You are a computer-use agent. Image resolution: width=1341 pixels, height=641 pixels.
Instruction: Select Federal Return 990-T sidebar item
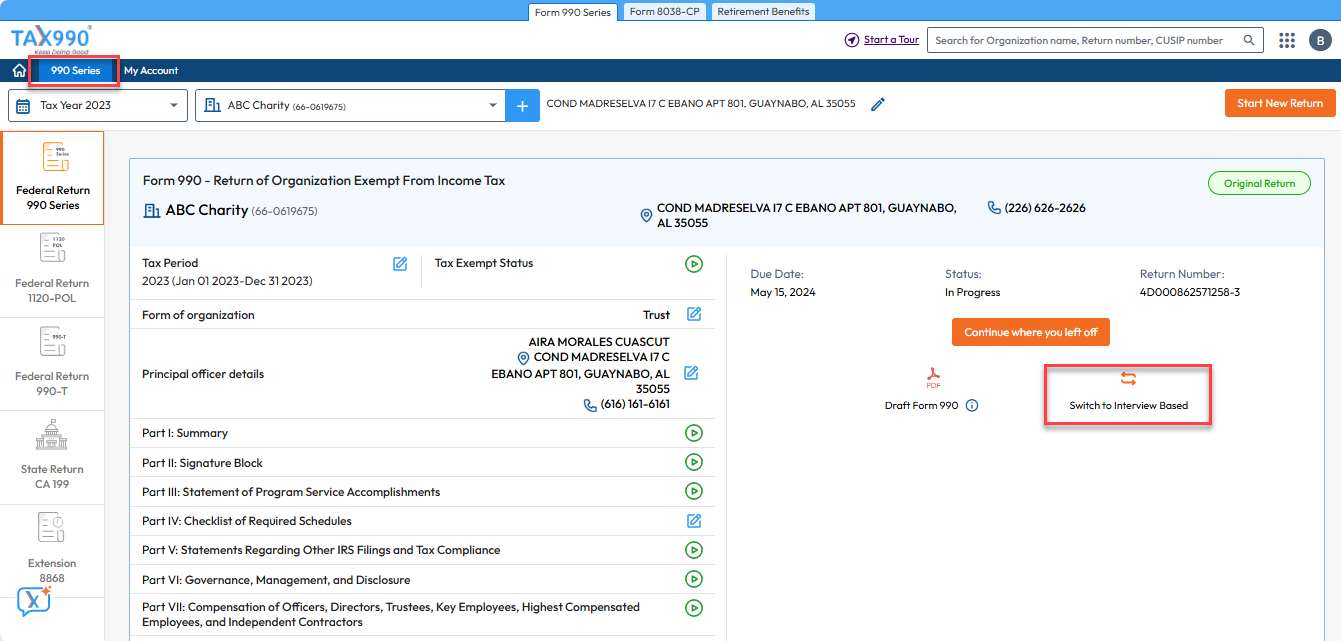[52, 363]
